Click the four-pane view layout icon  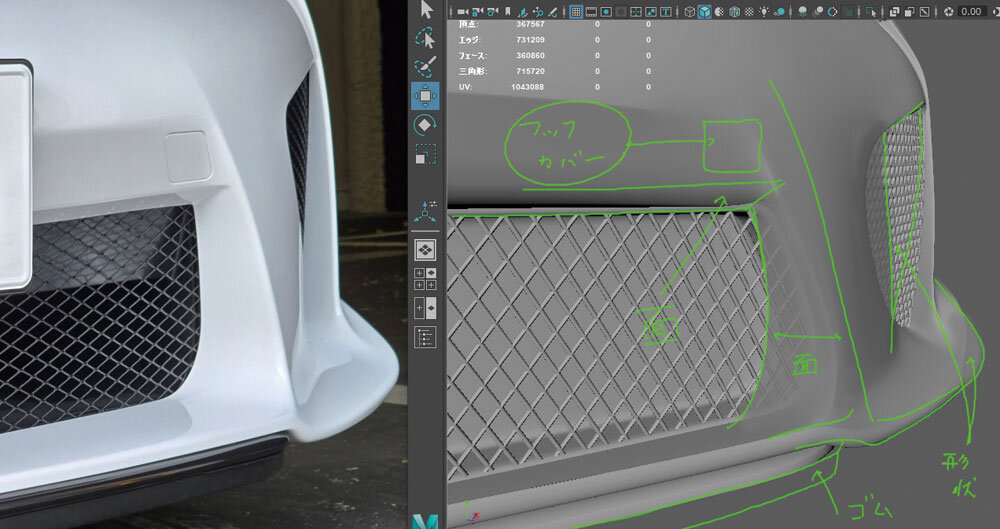[425, 278]
